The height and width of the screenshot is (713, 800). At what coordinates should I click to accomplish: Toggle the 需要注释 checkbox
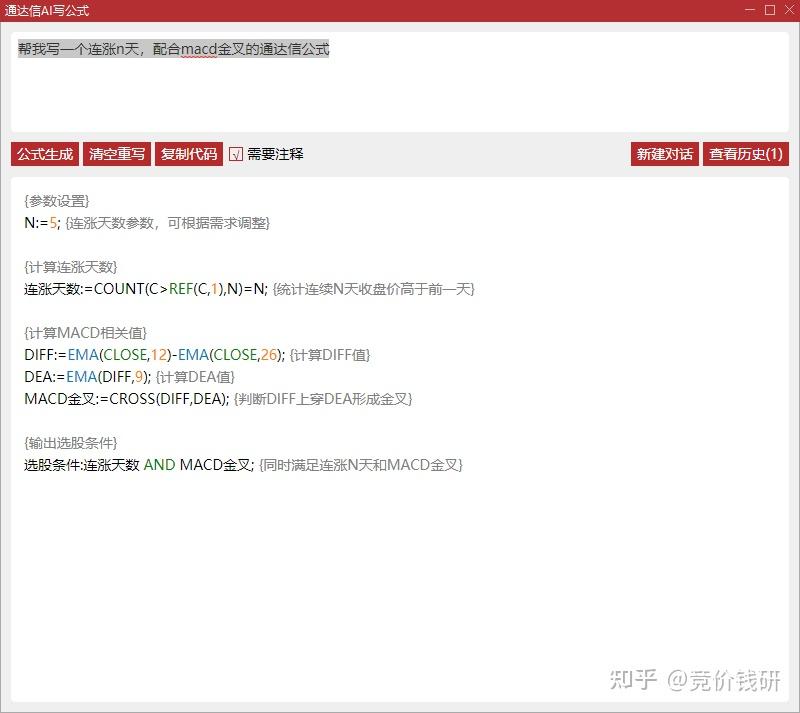click(x=236, y=154)
